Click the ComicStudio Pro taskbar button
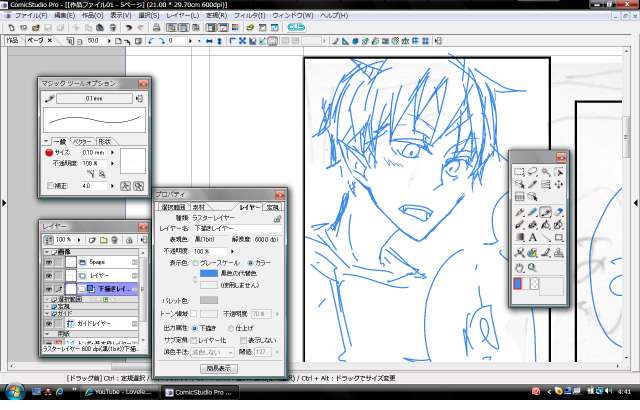This screenshot has height=410, width=640. click(199, 392)
